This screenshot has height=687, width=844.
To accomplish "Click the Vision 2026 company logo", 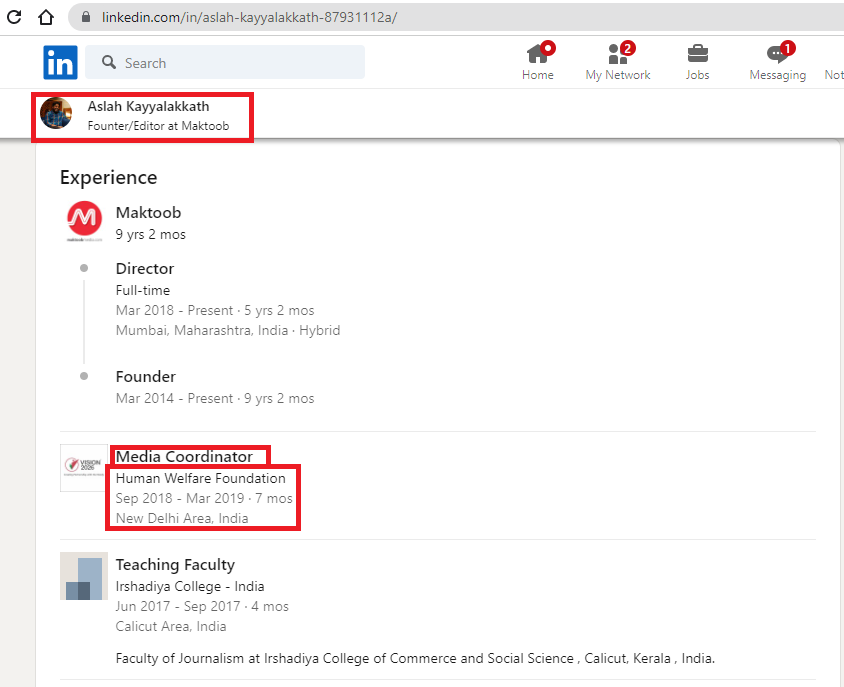I will point(84,467).
